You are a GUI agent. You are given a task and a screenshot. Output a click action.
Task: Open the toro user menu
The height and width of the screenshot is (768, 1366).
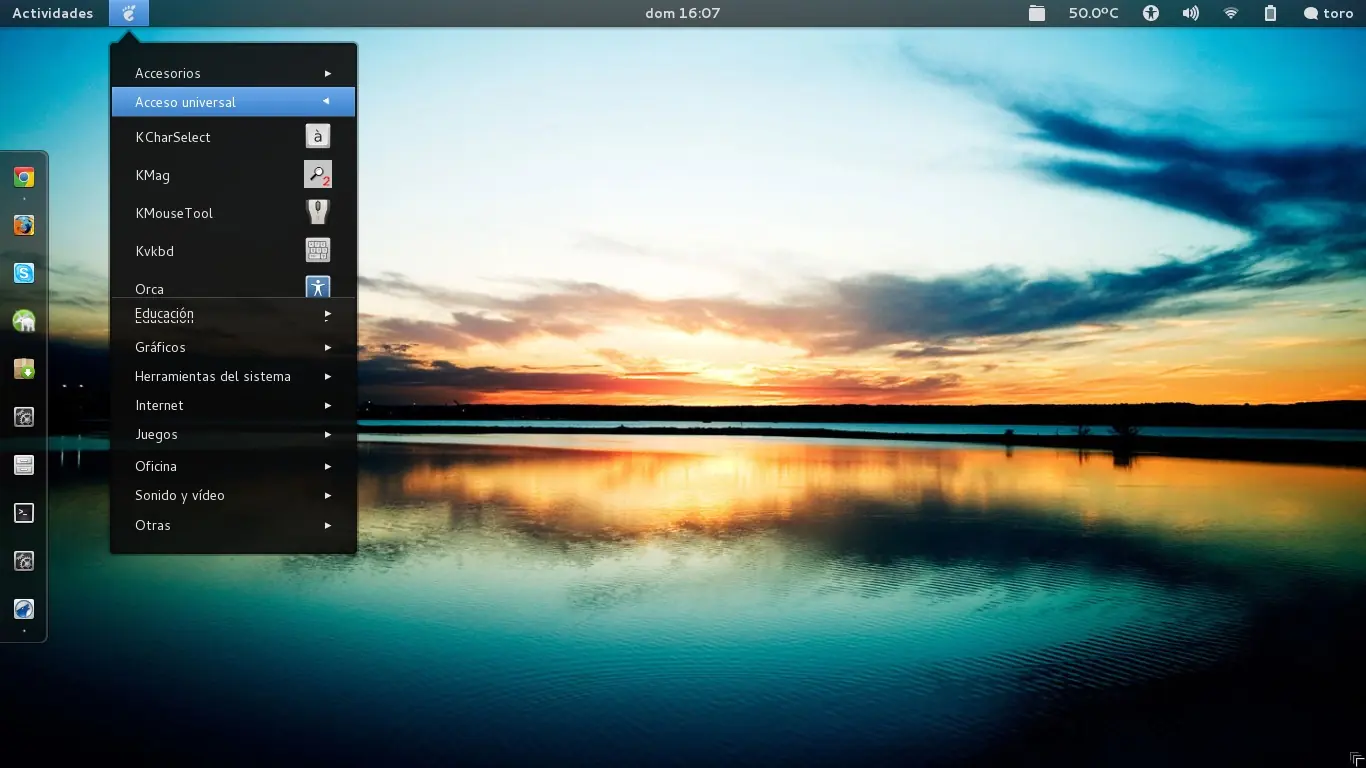click(1328, 13)
